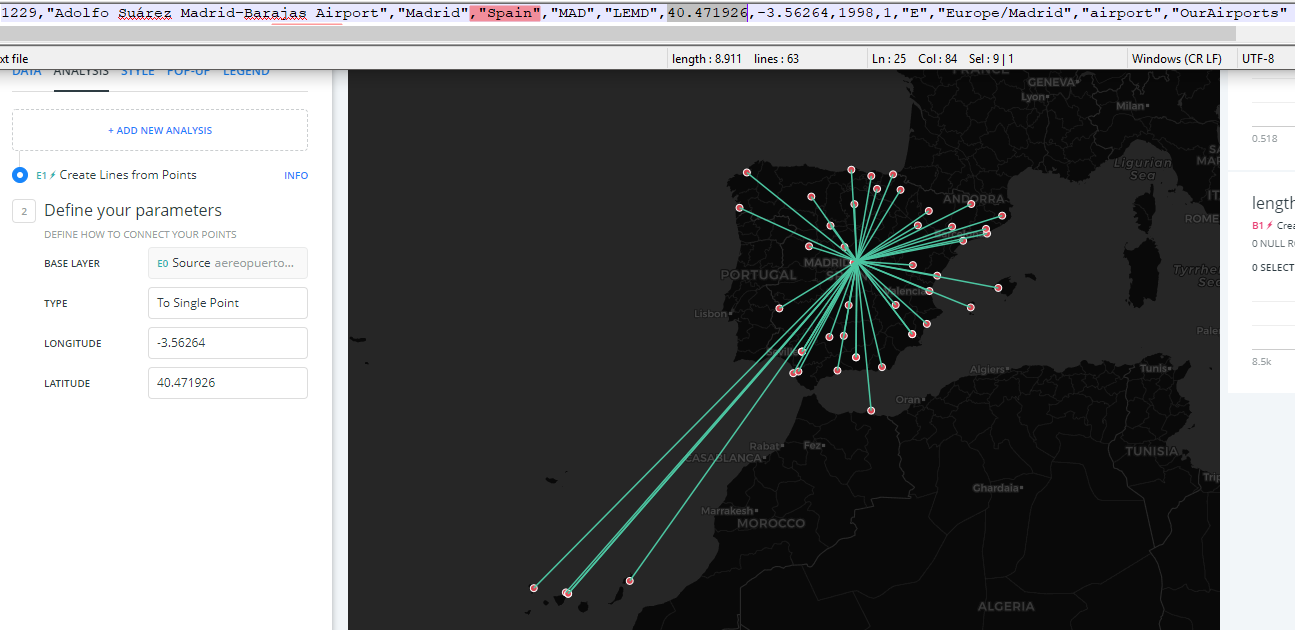
Task: Click the Oran map label
Action: point(907,400)
